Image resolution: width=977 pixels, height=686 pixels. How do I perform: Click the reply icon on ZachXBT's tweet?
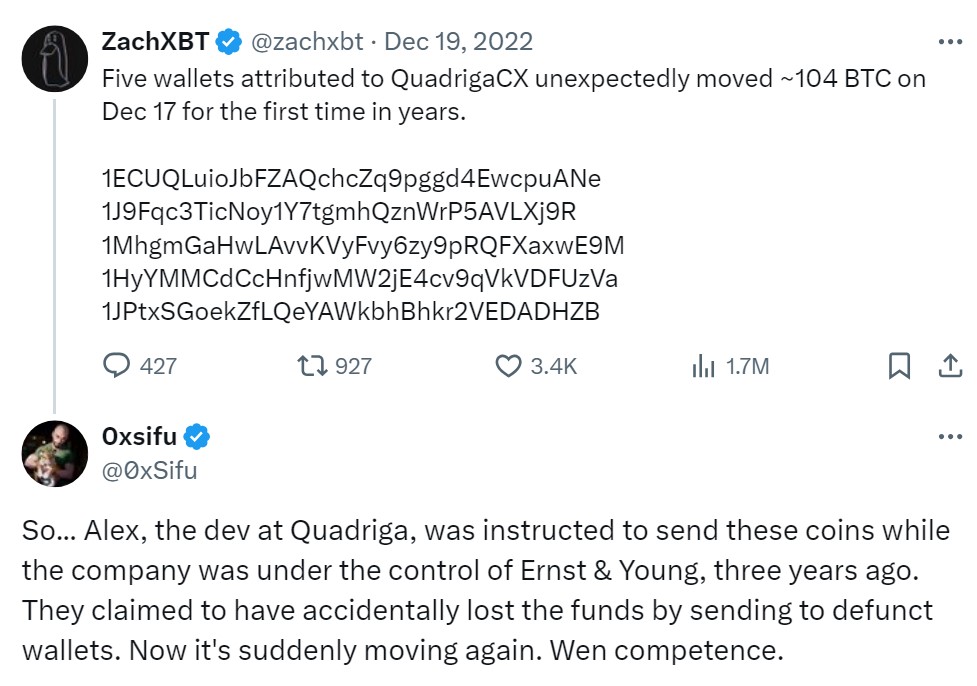(x=117, y=366)
